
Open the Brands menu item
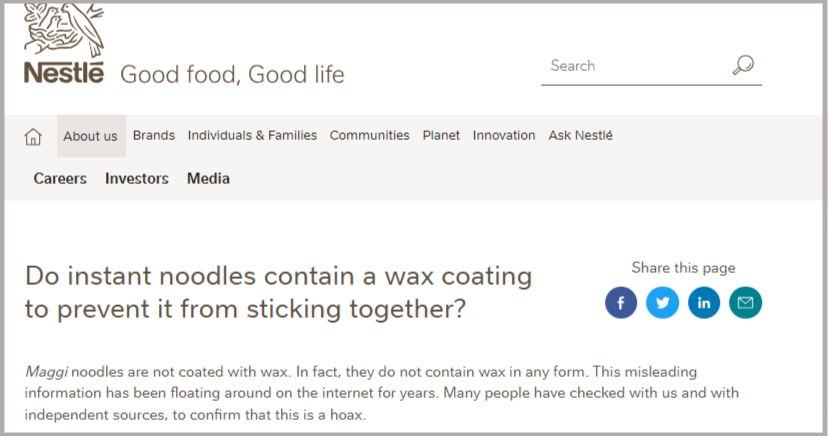click(x=154, y=135)
